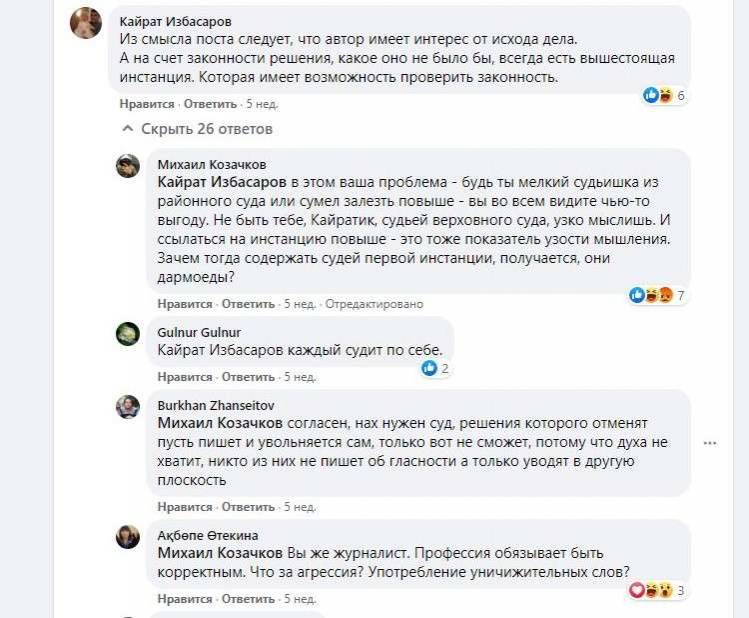View reactions on Кайрат Избасаров's comment
This screenshot has width=749, height=618.
(665, 96)
